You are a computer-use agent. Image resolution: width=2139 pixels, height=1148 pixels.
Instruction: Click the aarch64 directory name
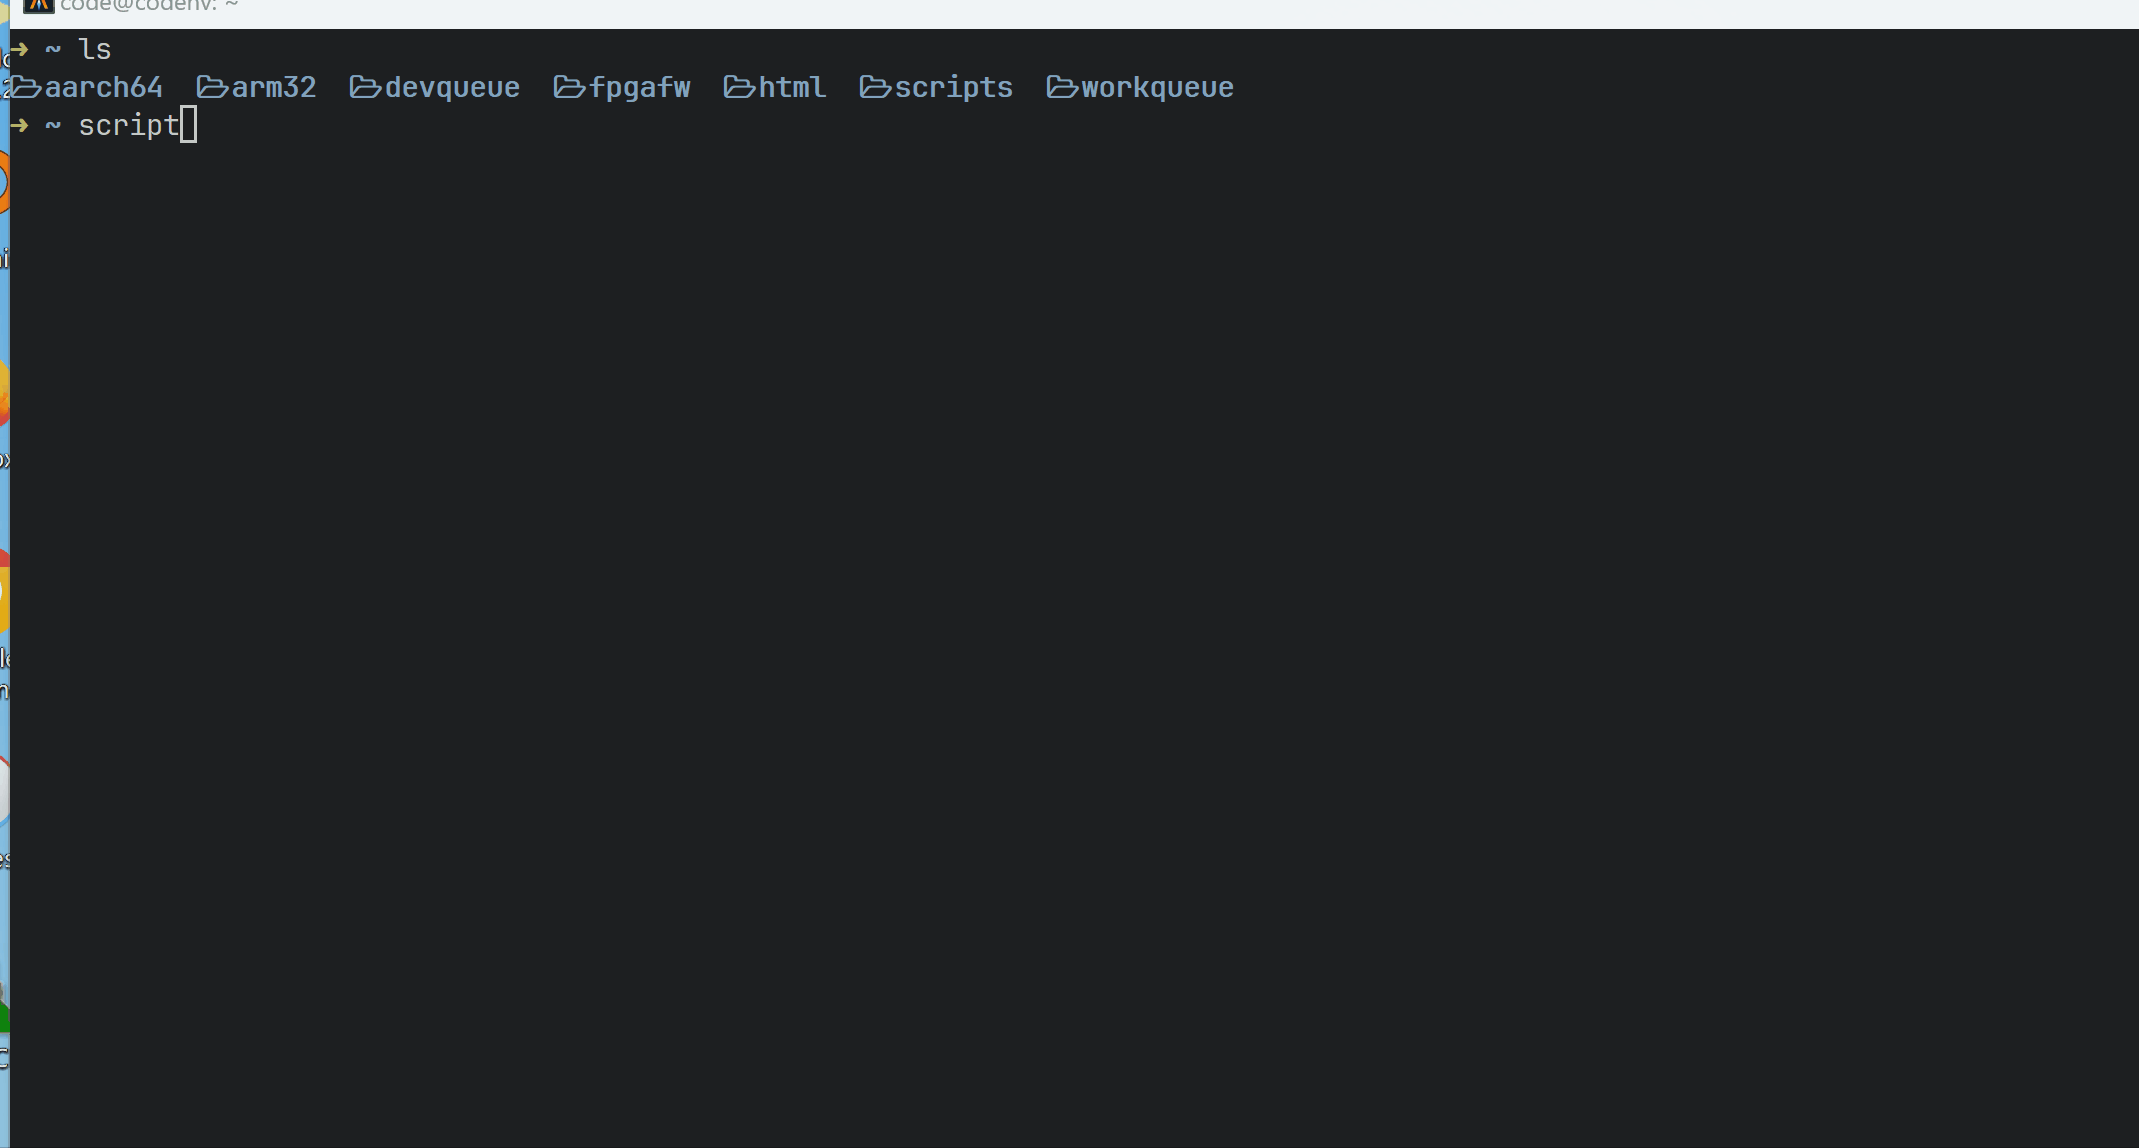point(104,88)
